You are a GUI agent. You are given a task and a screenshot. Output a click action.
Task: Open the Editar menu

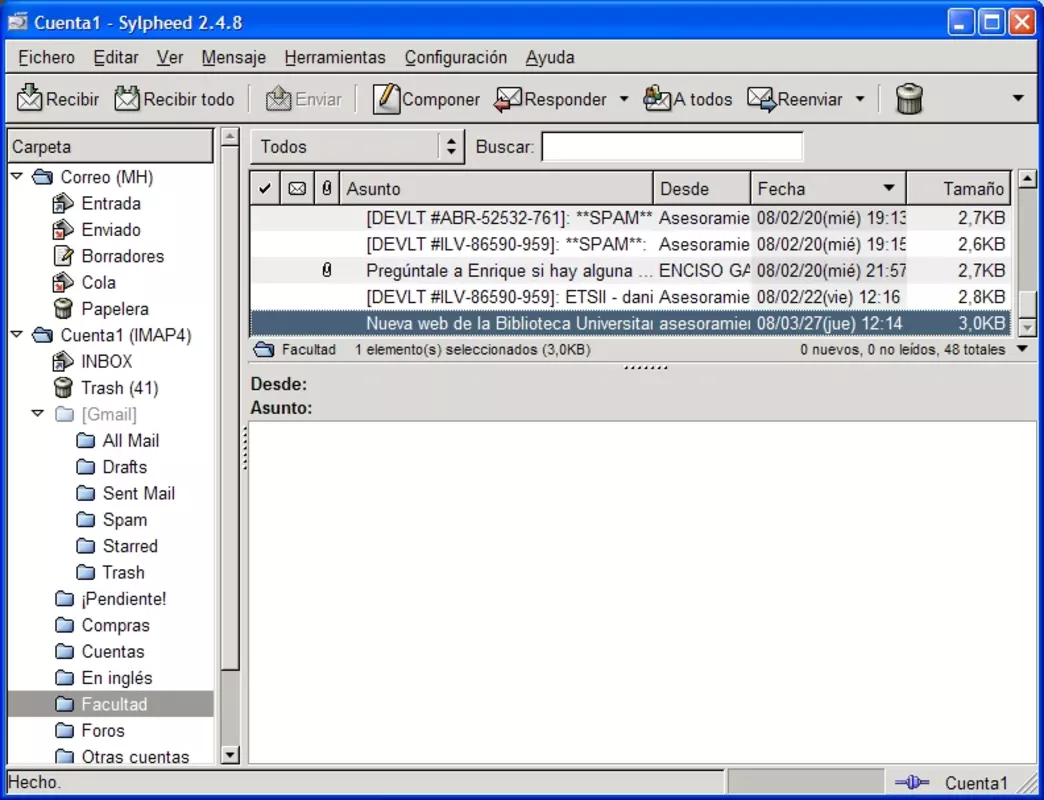tap(116, 57)
